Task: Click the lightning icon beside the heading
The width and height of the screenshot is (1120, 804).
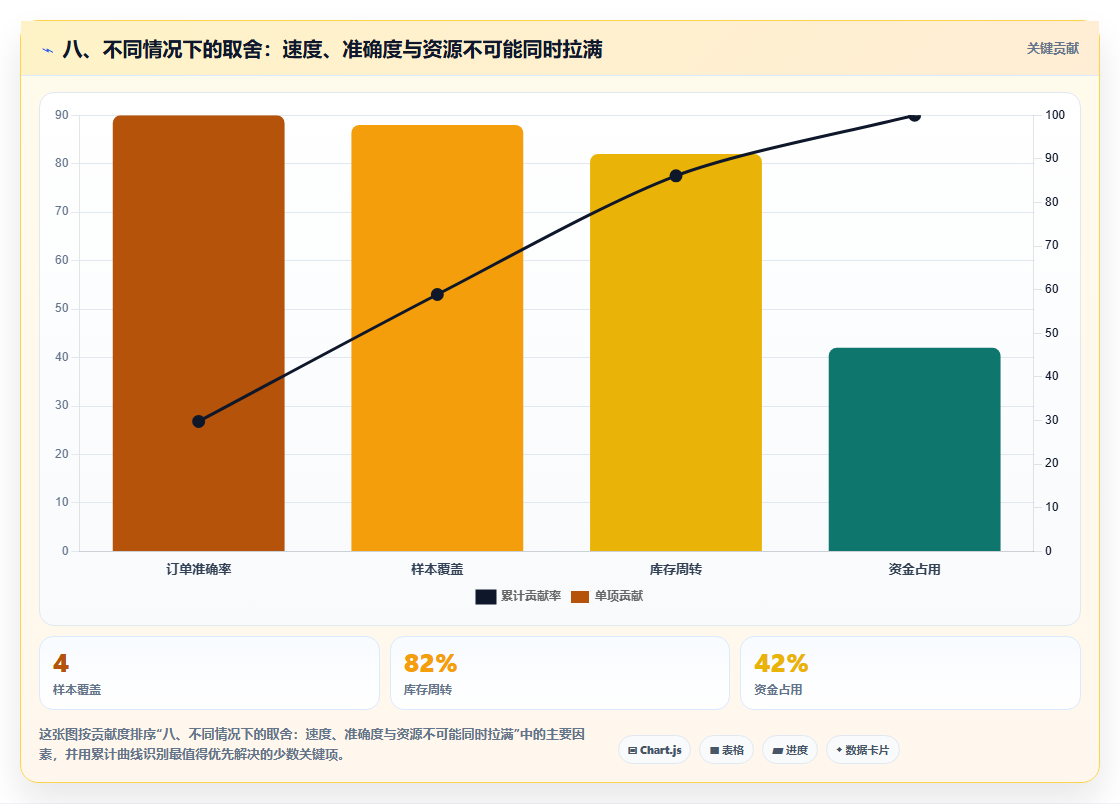Action: (48, 50)
